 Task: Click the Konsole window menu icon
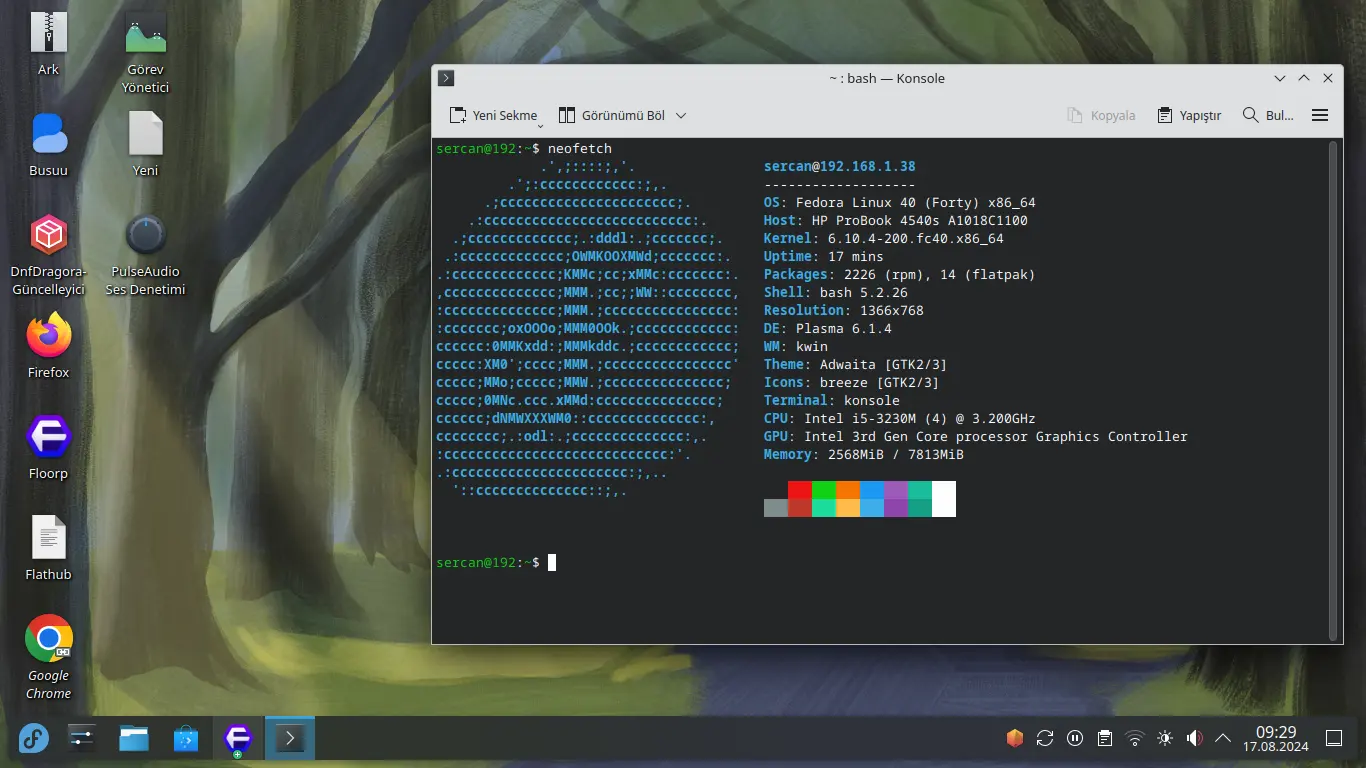(446, 78)
